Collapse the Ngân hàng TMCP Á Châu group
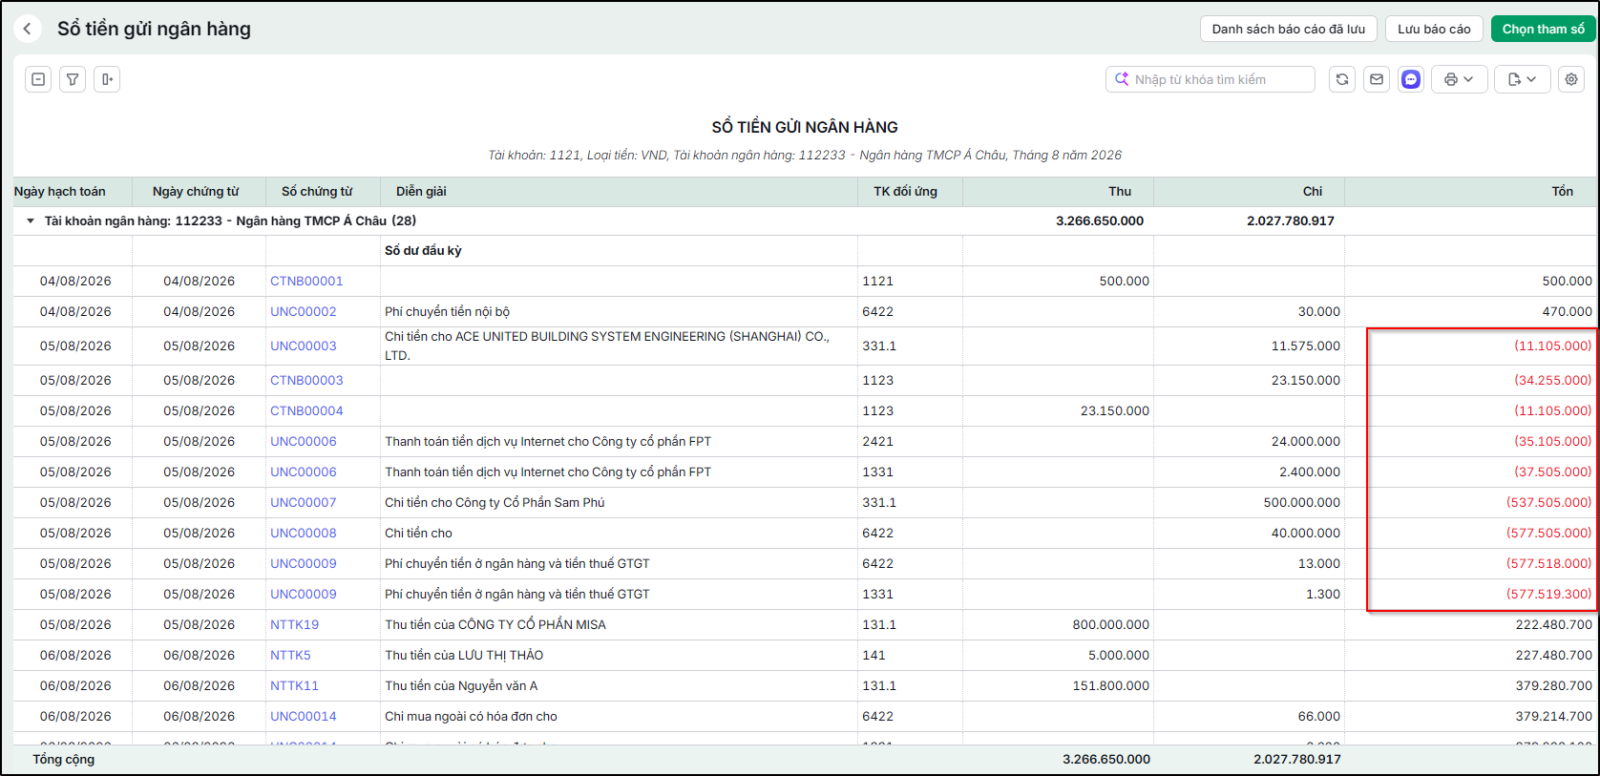This screenshot has height=776, width=1600. (x=31, y=221)
